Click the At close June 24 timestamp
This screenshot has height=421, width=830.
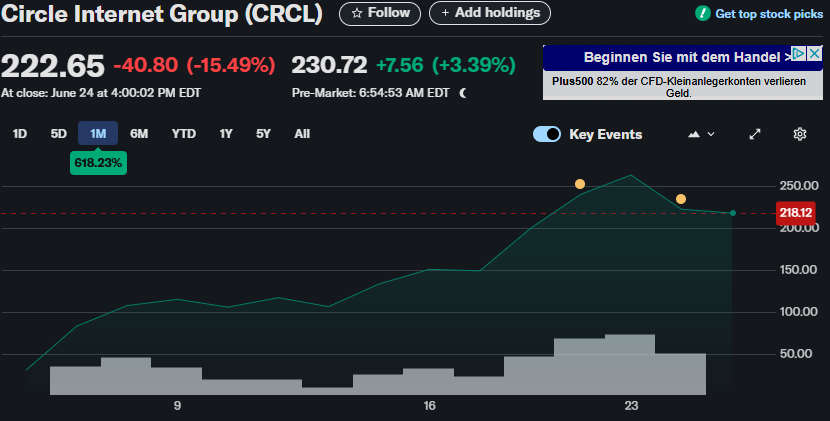[101, 93]
